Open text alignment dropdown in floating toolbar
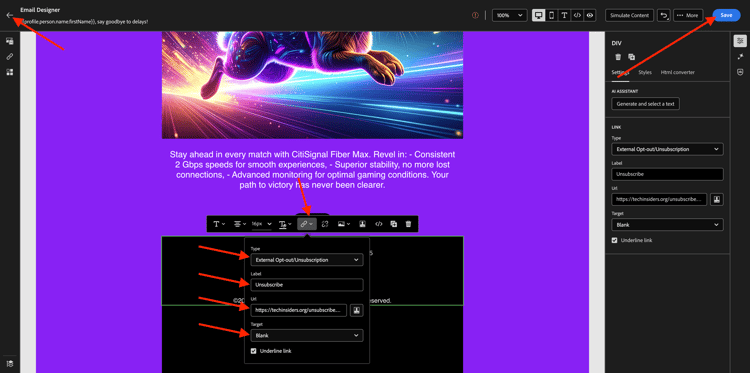Viewport: 750px width, 373px height. [x=240, y=224]
